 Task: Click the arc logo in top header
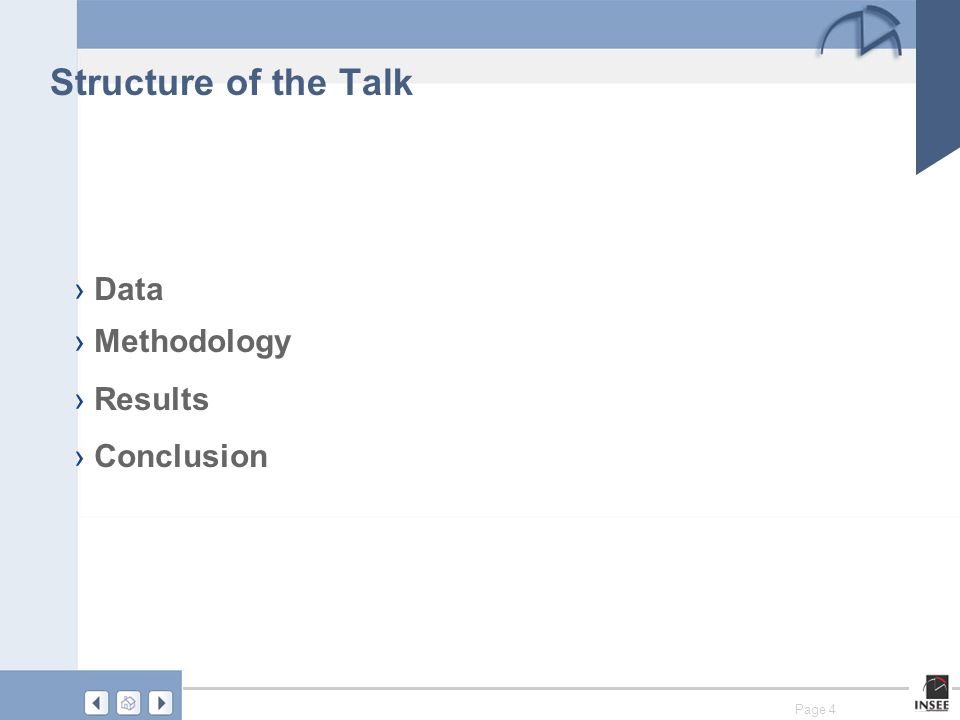(x=861, y=31)
